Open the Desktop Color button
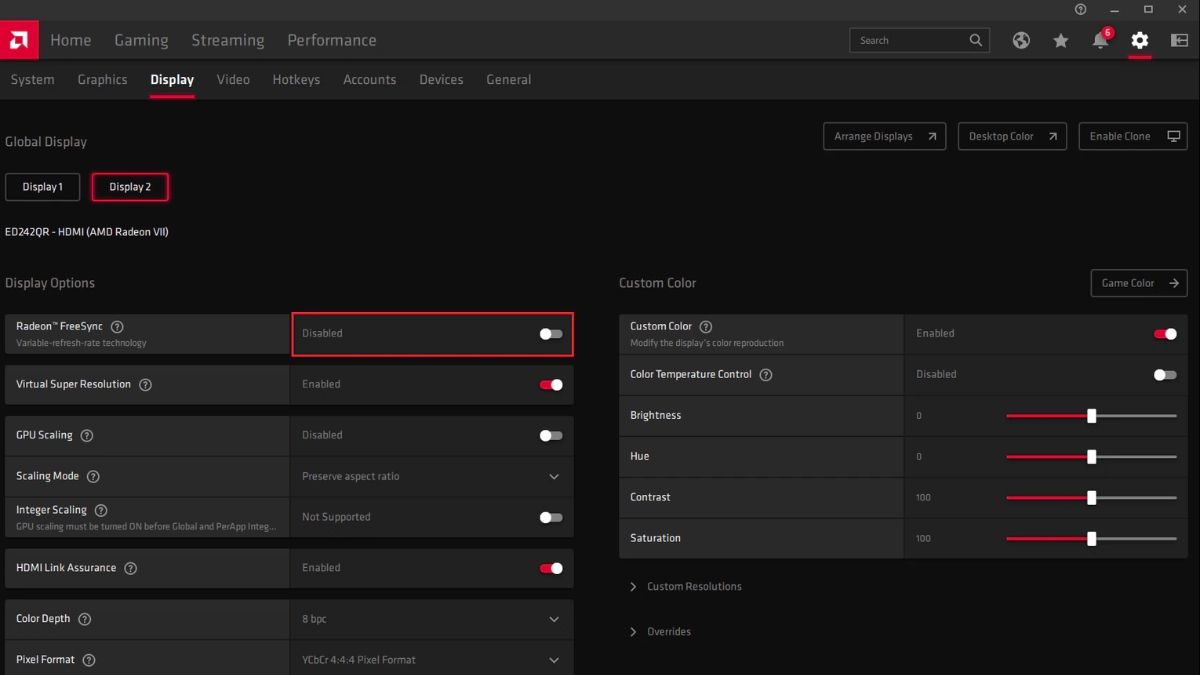 (1012, 137)
